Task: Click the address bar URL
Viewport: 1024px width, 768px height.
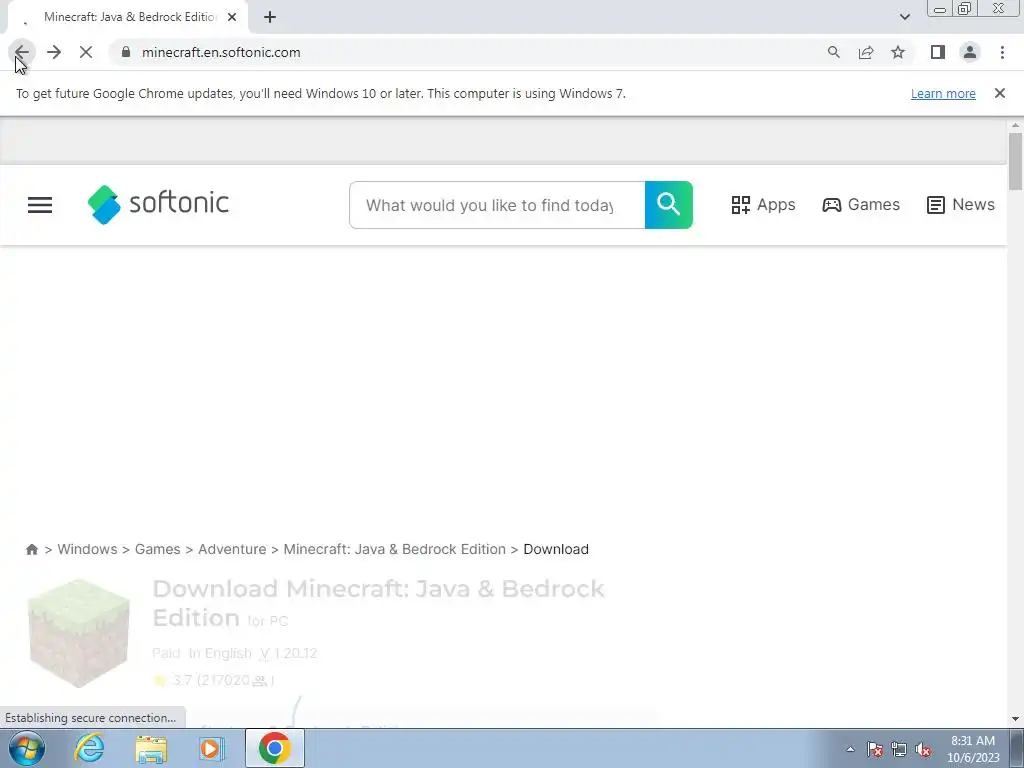Action: tap(221, 52)
